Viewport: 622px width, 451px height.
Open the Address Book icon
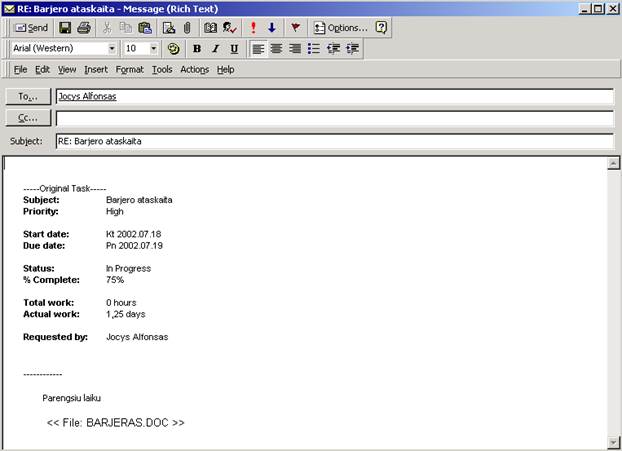click(x=210, y=28)
